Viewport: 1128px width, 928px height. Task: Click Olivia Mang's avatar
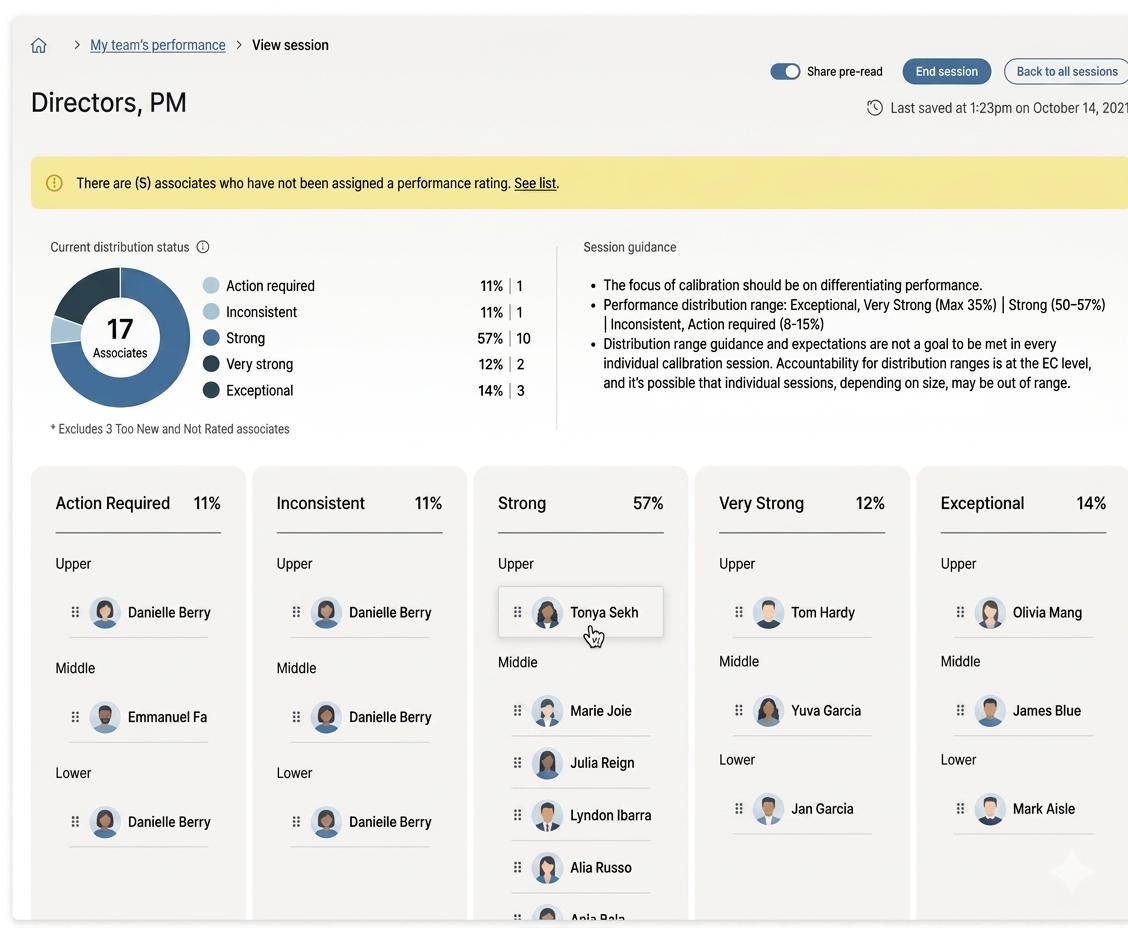990,613
